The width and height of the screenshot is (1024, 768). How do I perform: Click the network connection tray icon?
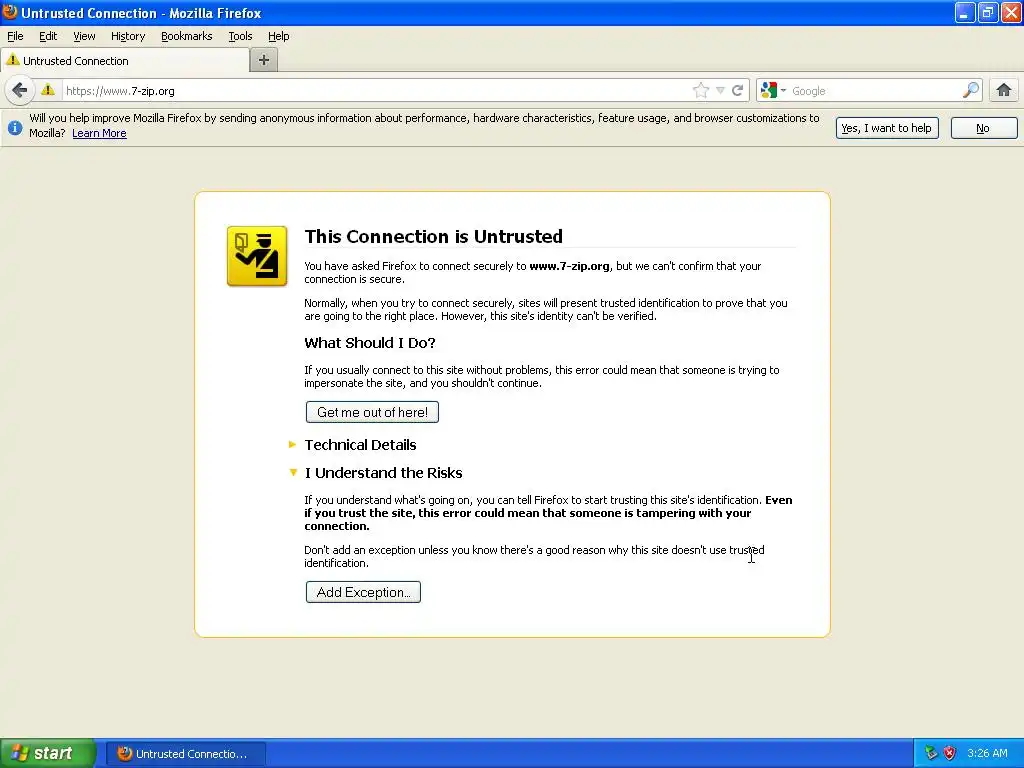point(931,753)
